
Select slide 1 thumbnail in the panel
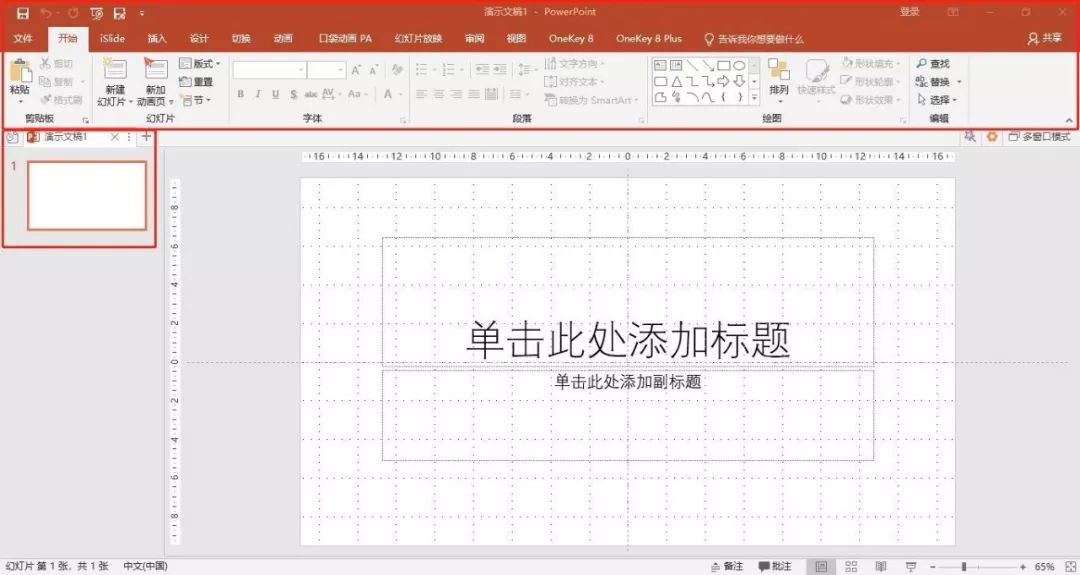(x=87, y=196)
